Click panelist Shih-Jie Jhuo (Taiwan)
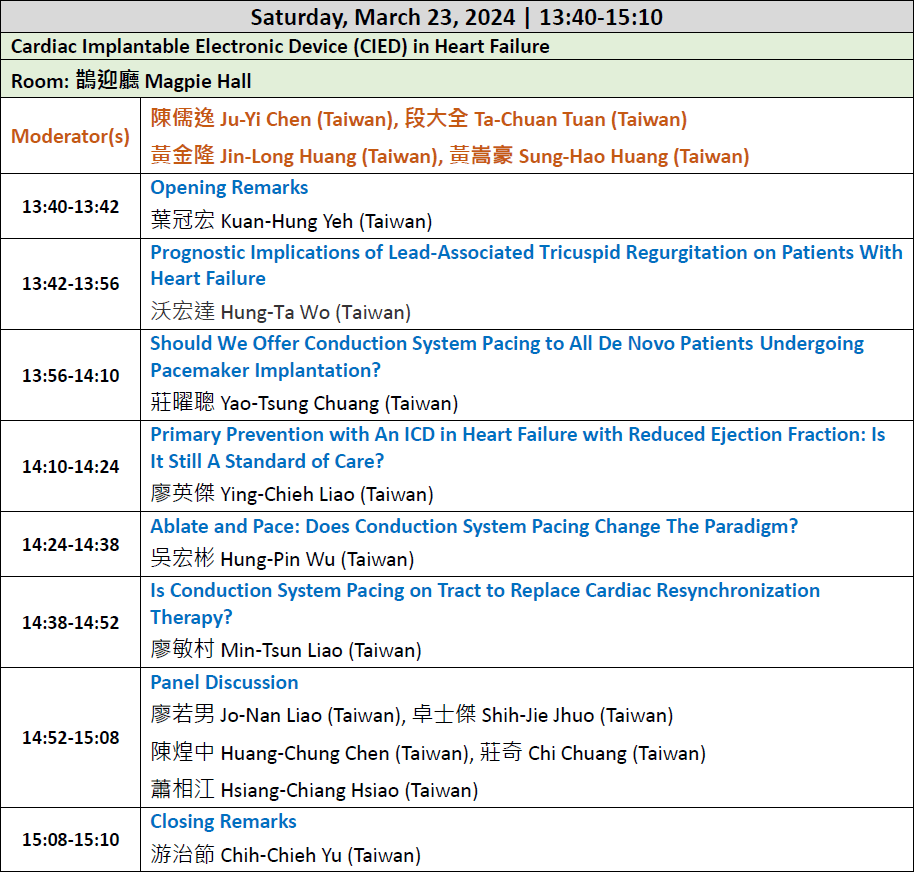 pyautogui.click(x=543, y=715)
